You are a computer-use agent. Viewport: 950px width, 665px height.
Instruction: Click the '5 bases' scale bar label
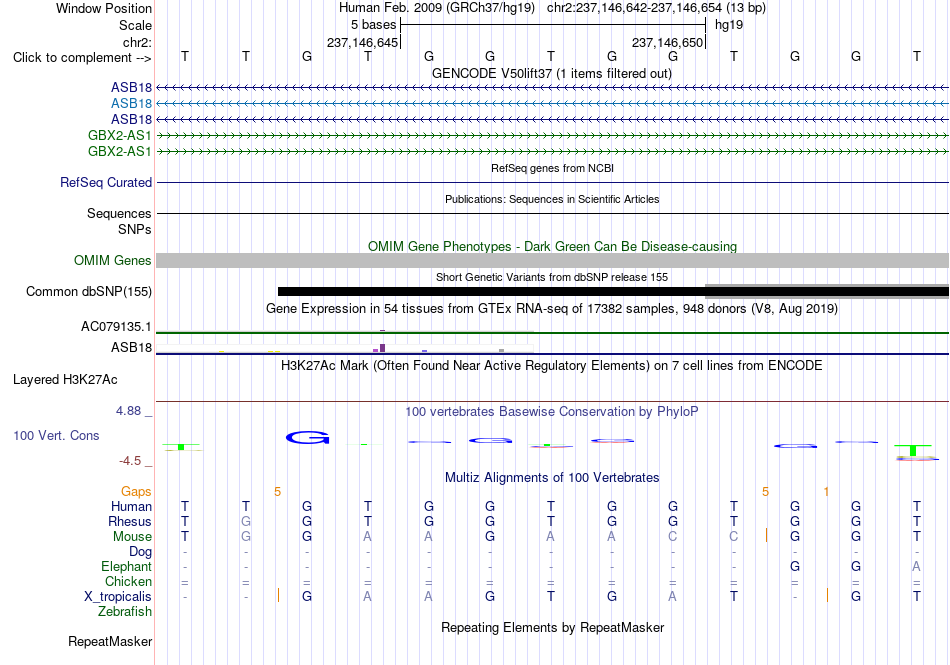[373, 25]
